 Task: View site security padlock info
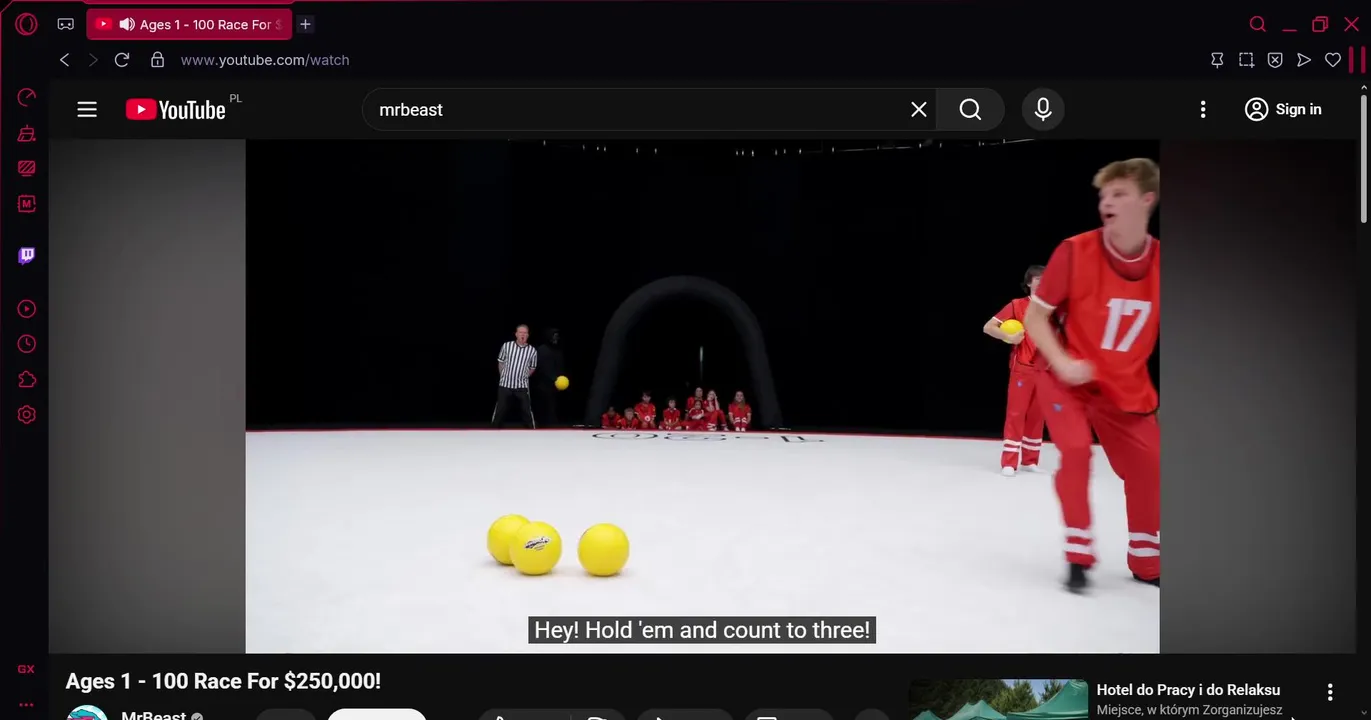pos(157,60)
